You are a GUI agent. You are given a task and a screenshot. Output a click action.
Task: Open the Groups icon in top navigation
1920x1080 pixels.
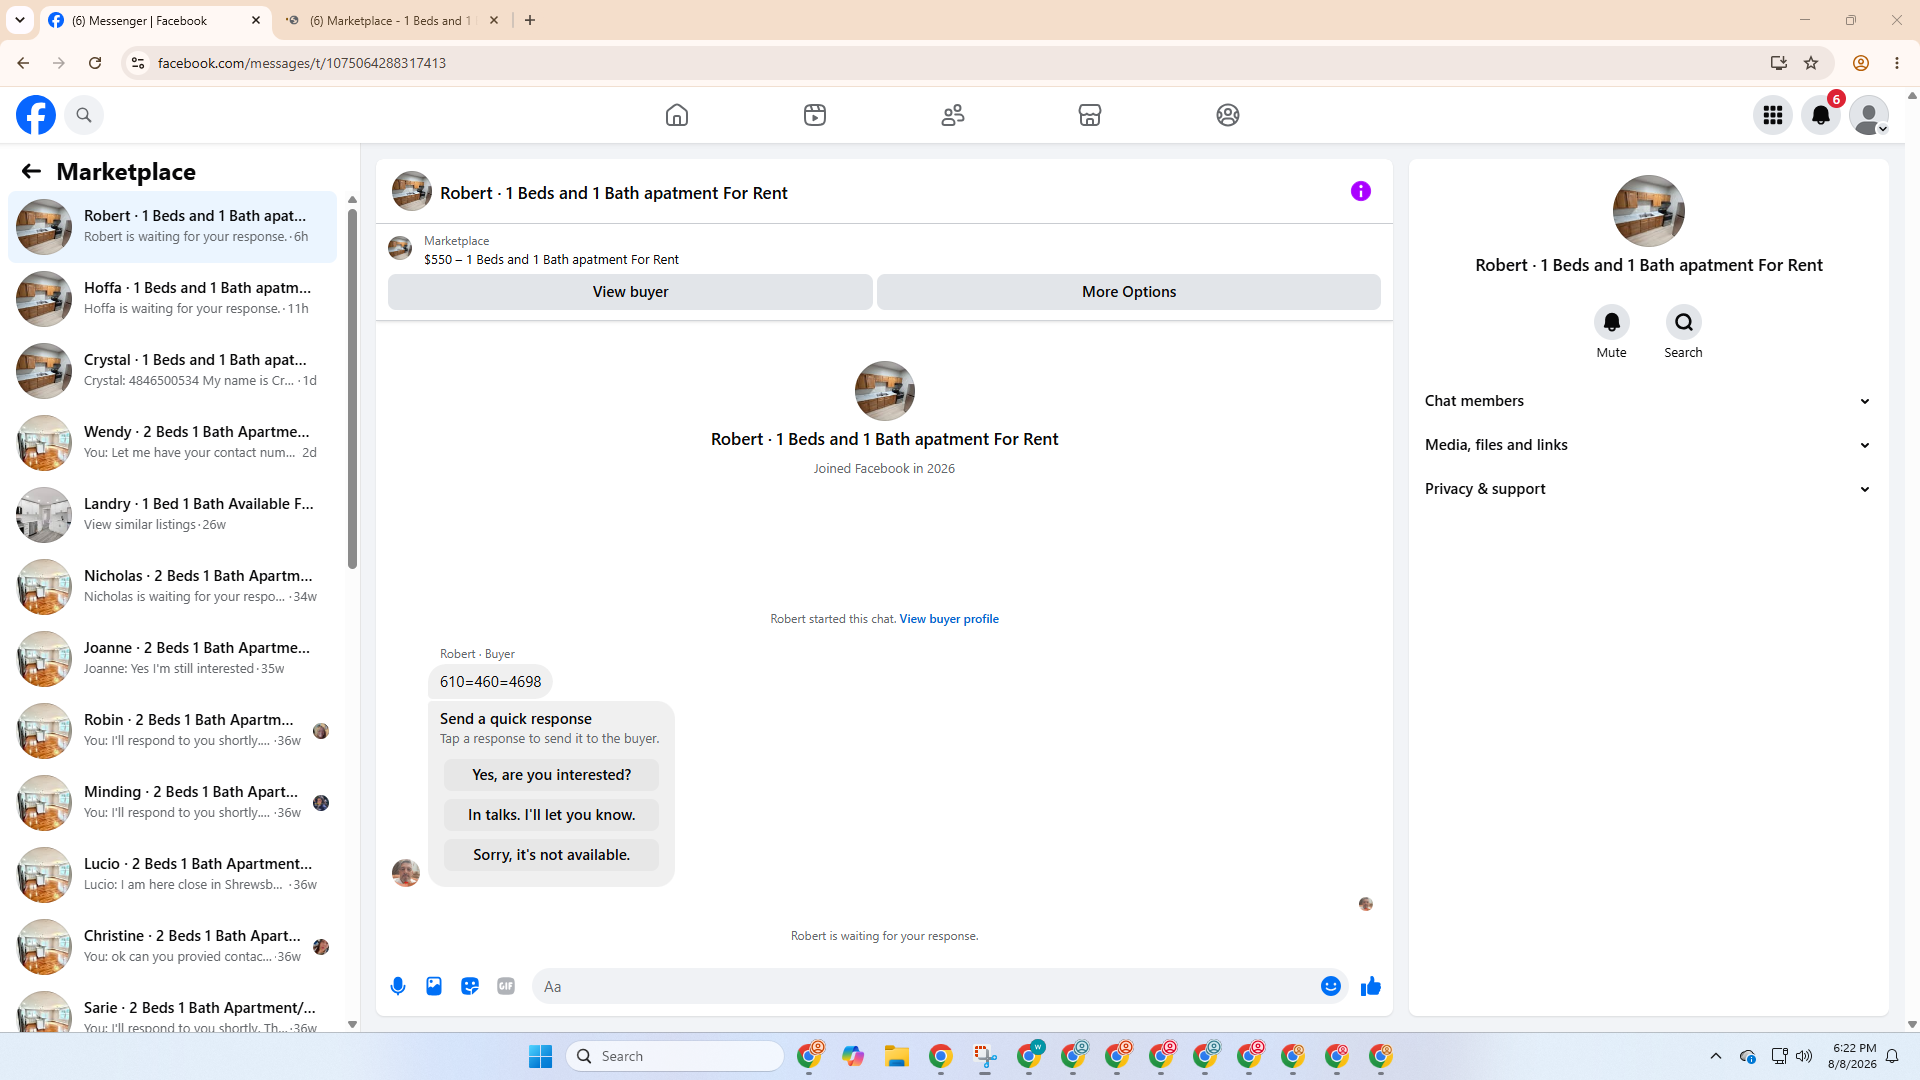[x=1228, y=115]
